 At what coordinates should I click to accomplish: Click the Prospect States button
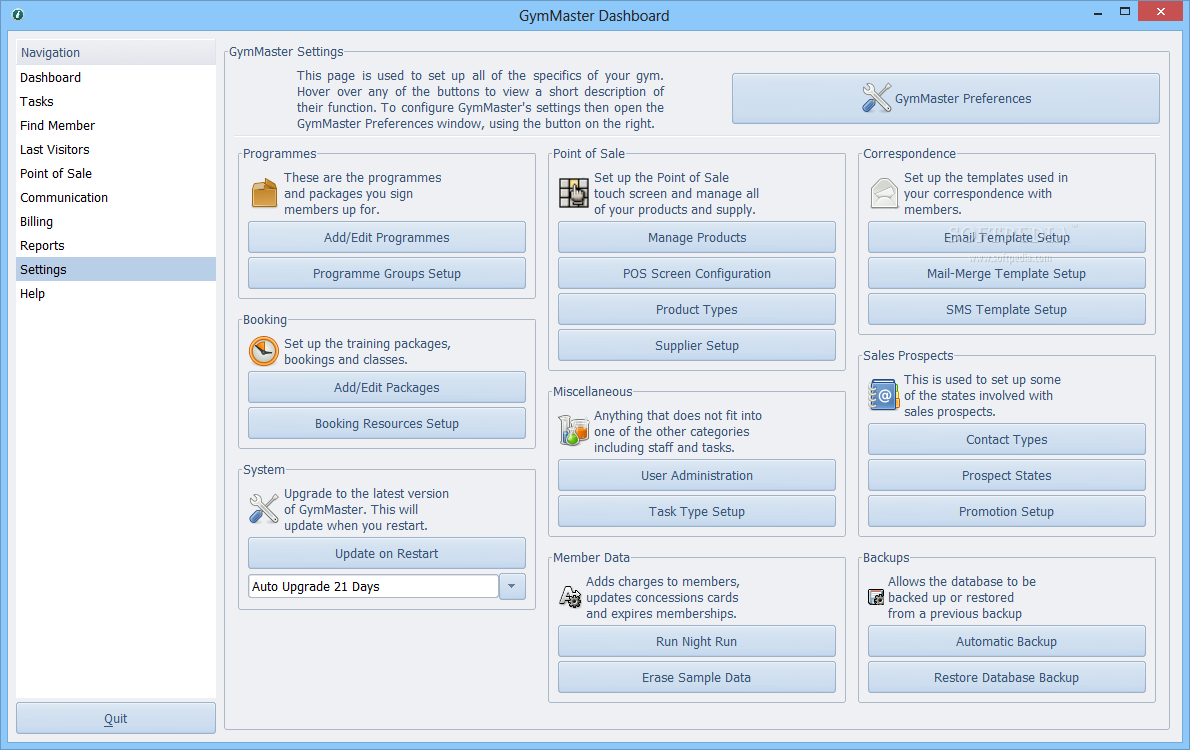(1006, 475)
